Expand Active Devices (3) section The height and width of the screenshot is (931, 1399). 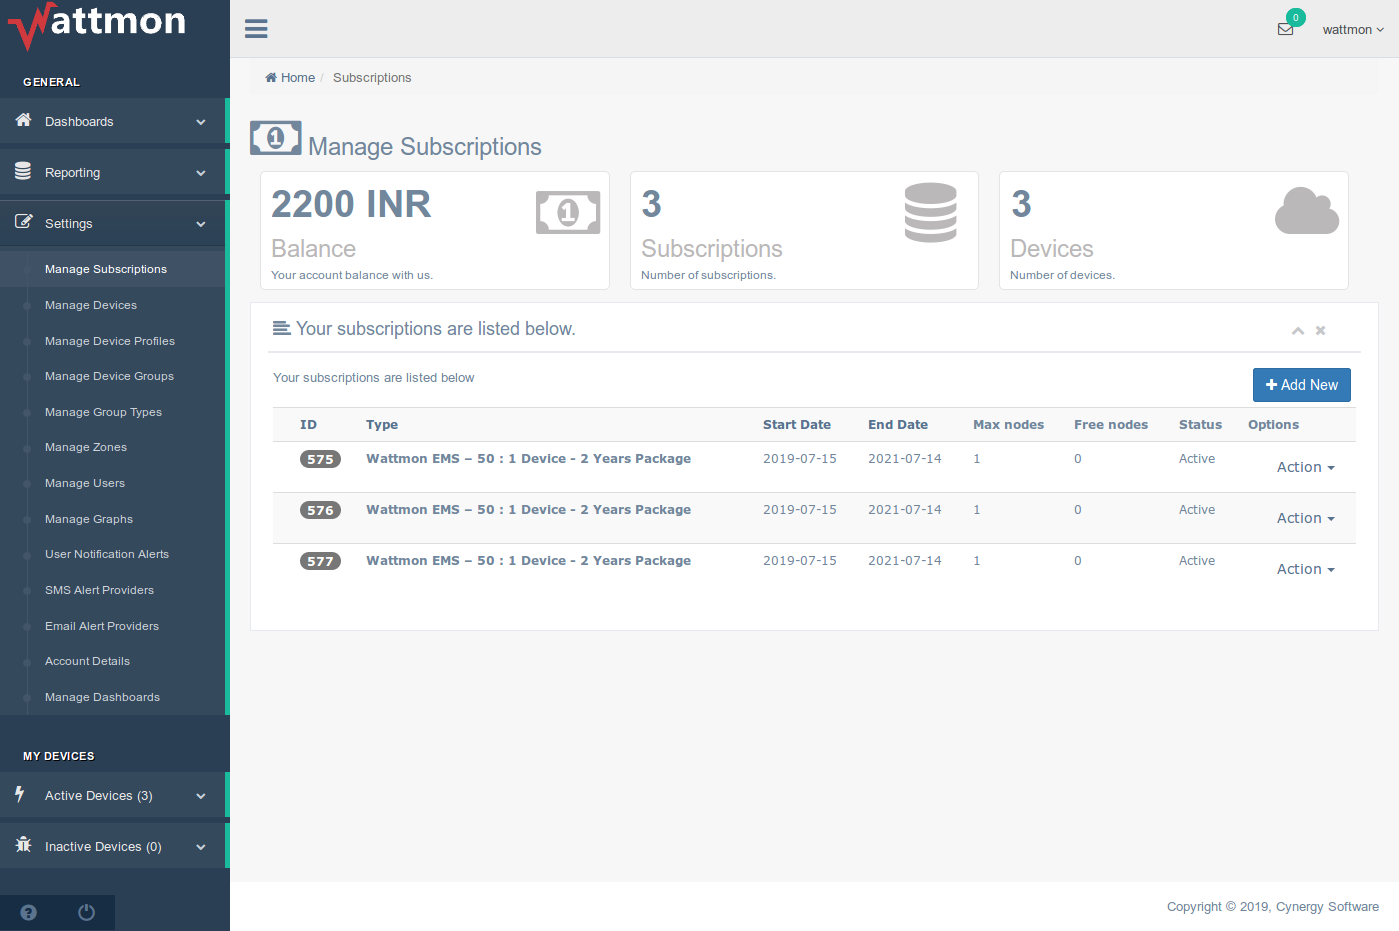(x=113, y=796)
